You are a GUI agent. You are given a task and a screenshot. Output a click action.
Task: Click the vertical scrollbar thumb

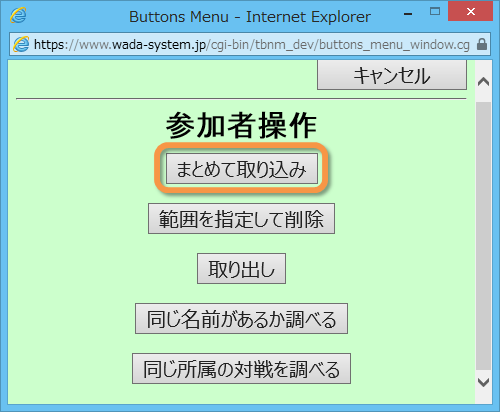point(483,236)
